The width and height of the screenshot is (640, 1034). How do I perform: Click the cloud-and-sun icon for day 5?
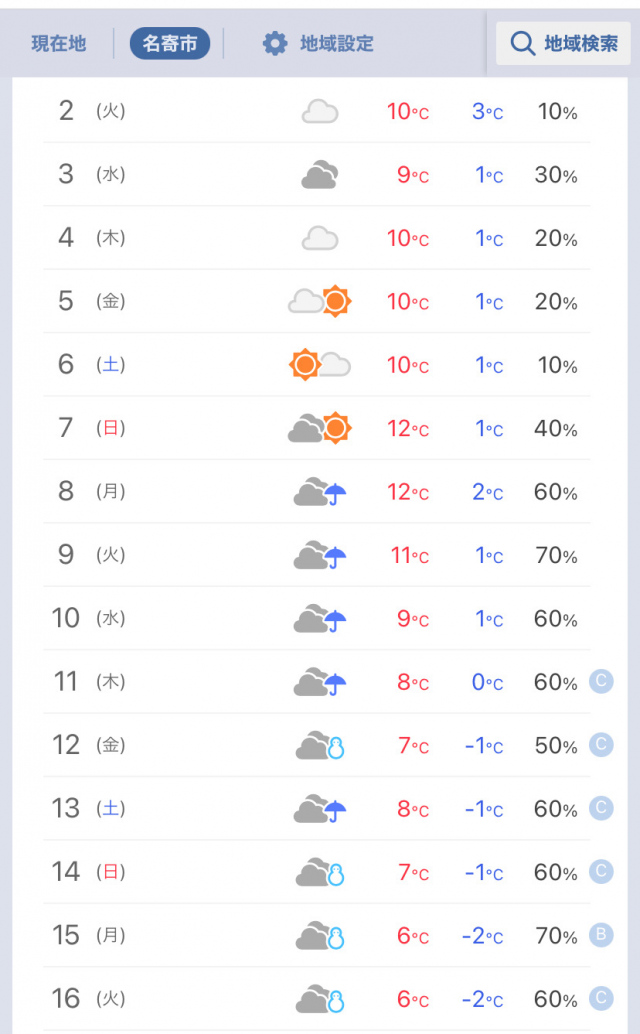[320, 301]
